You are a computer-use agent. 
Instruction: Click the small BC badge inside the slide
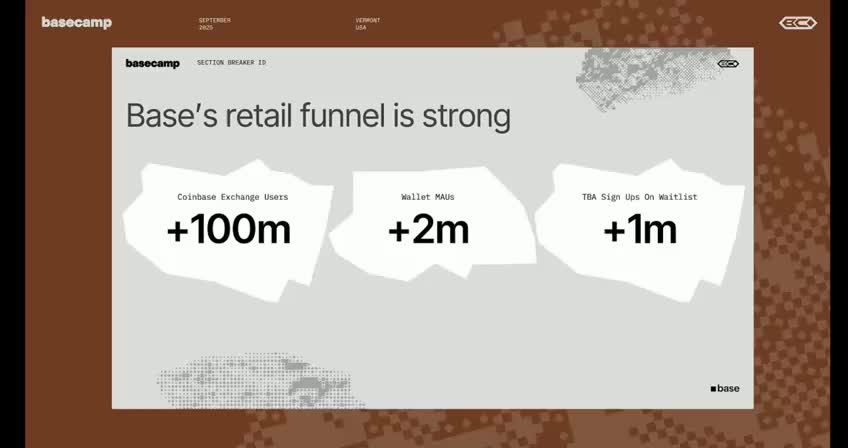click(728, 64)
